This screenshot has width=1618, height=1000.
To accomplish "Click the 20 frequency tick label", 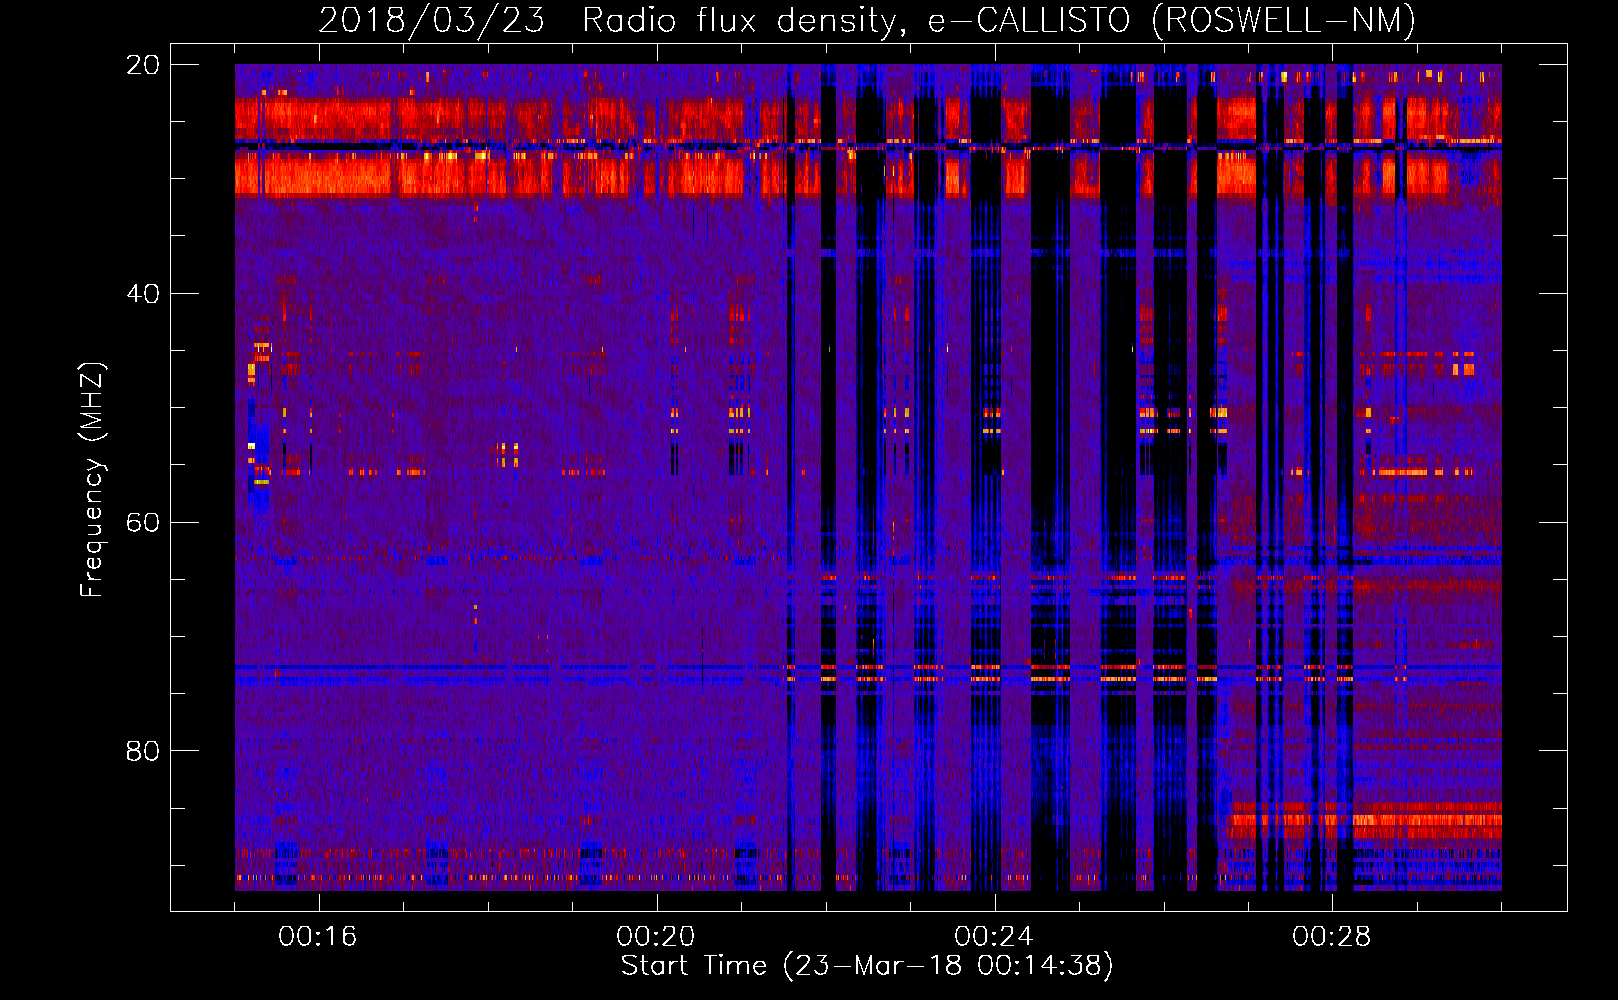I will 143,65.
